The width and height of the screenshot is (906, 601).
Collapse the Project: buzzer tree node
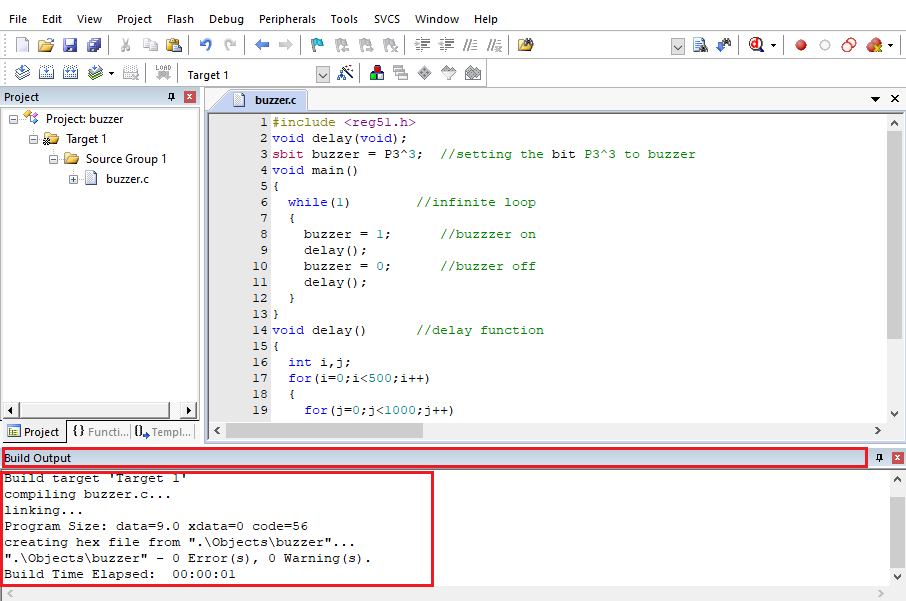pyautogui.click(x=13, y=119)
